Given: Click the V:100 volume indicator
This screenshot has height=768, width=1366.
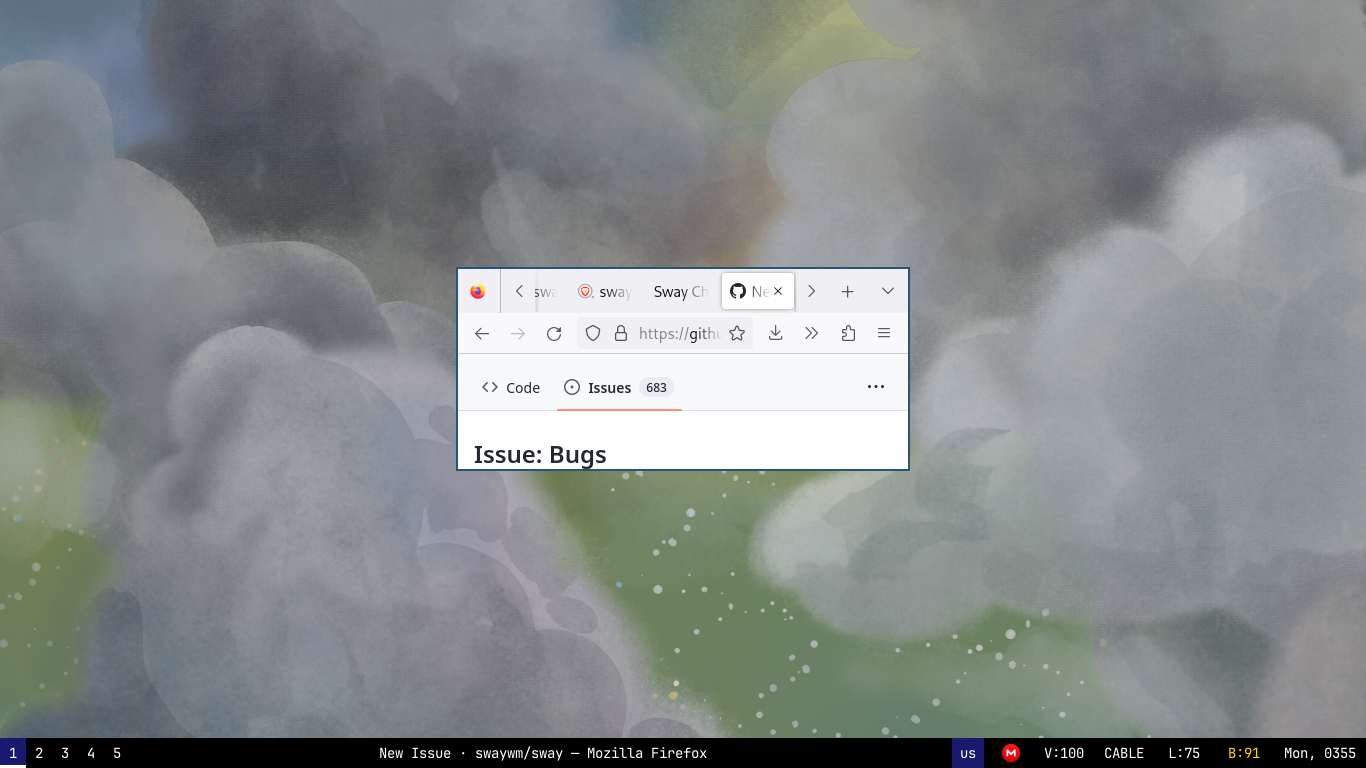Looking at the screenshot, I should click(x=1064, y=753).
